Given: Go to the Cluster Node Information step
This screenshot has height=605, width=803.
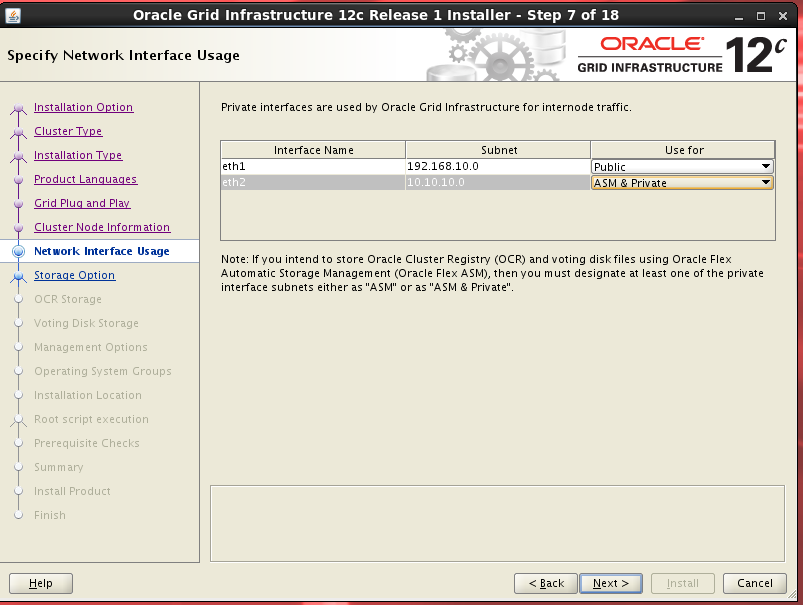Looking at the screenshot, I should tap(102, 227).
